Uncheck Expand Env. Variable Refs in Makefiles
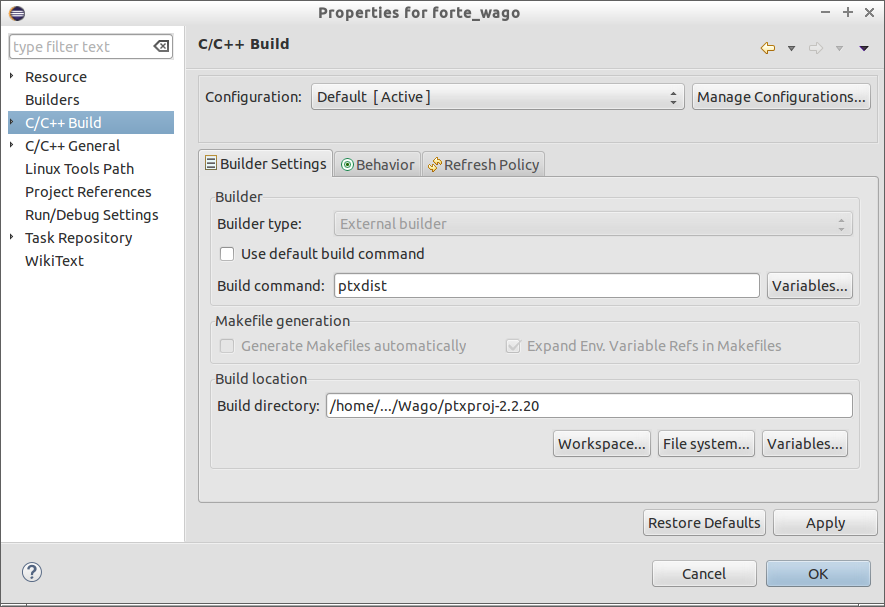The width and height of the screenshot is (885, 607). coord(513,345)
